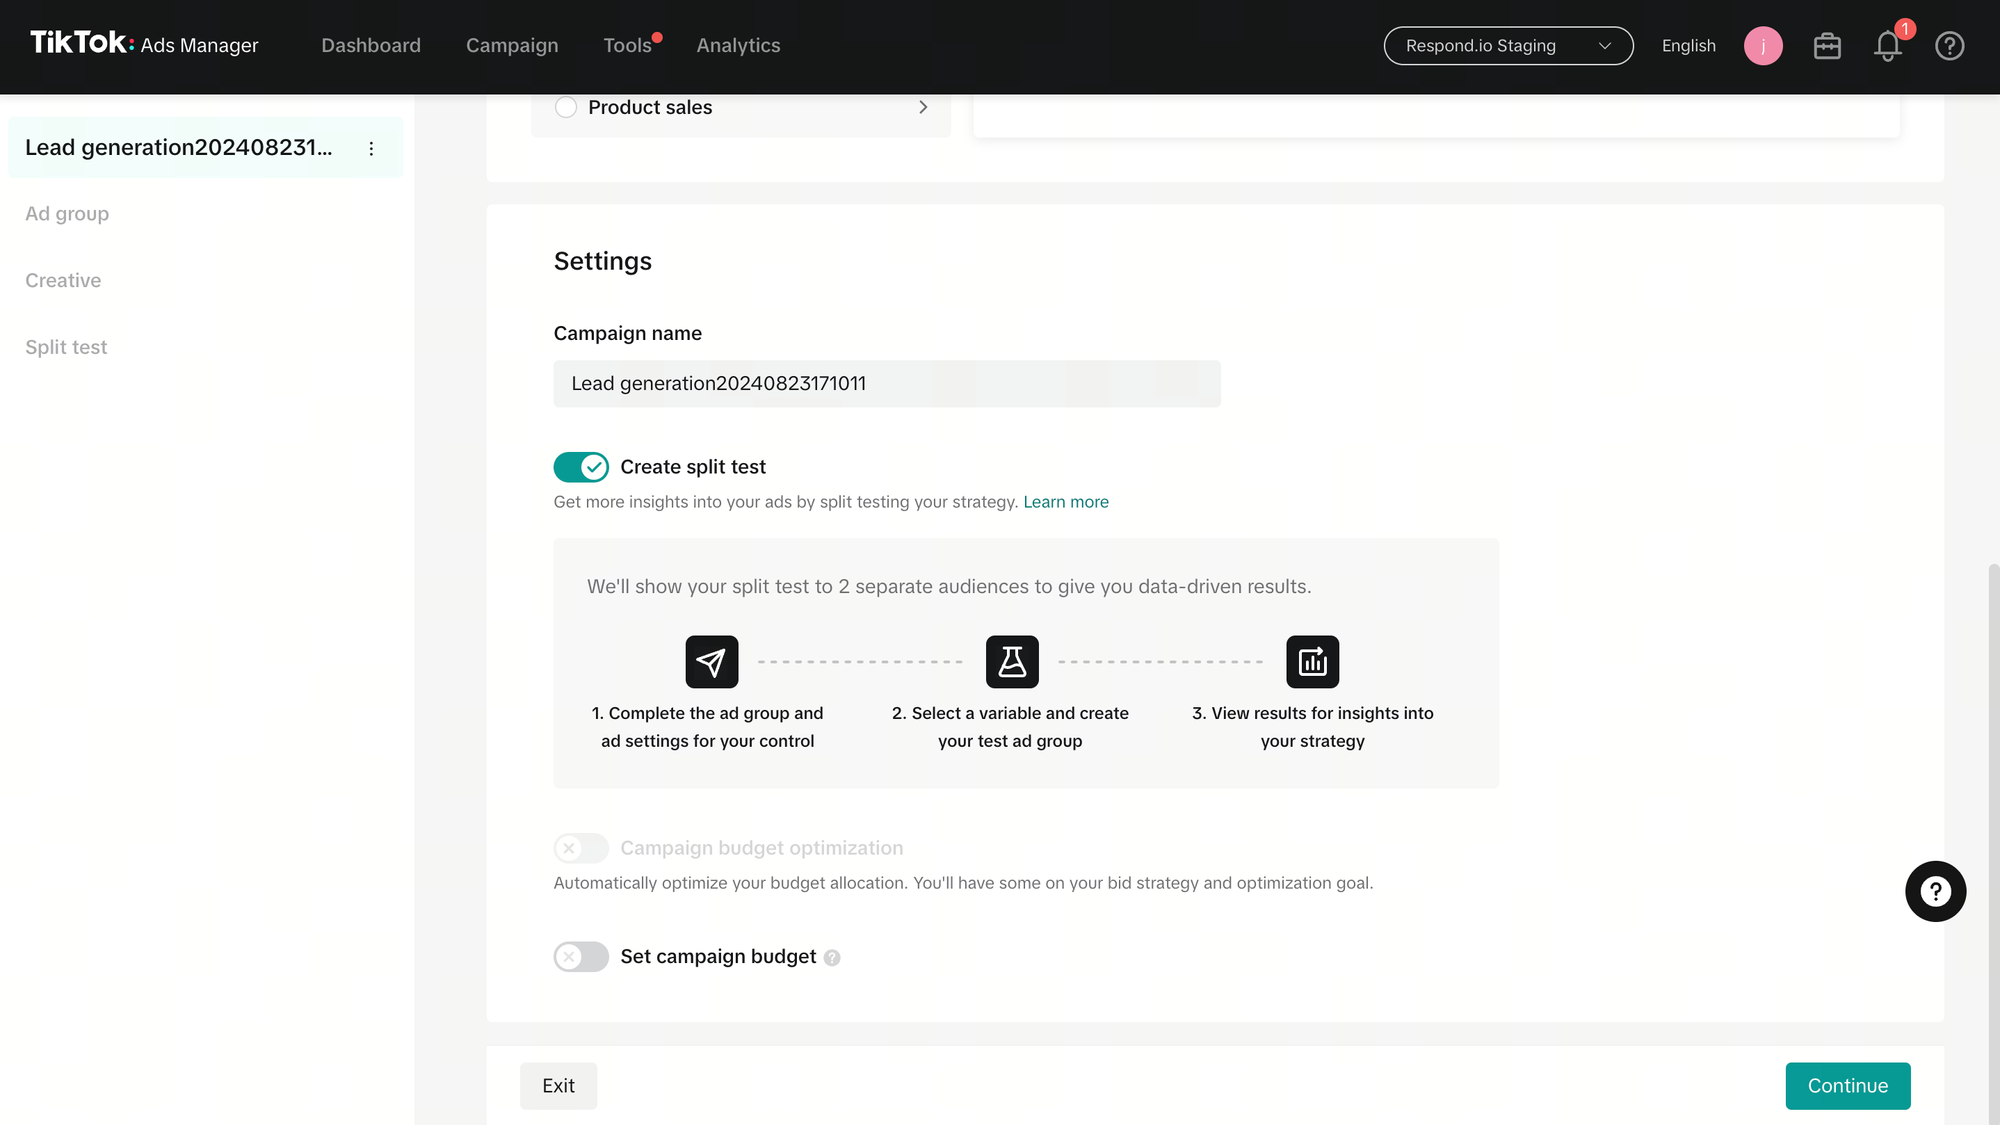
Task: Click the notification bell icon
Action: tap(1887, 46)
